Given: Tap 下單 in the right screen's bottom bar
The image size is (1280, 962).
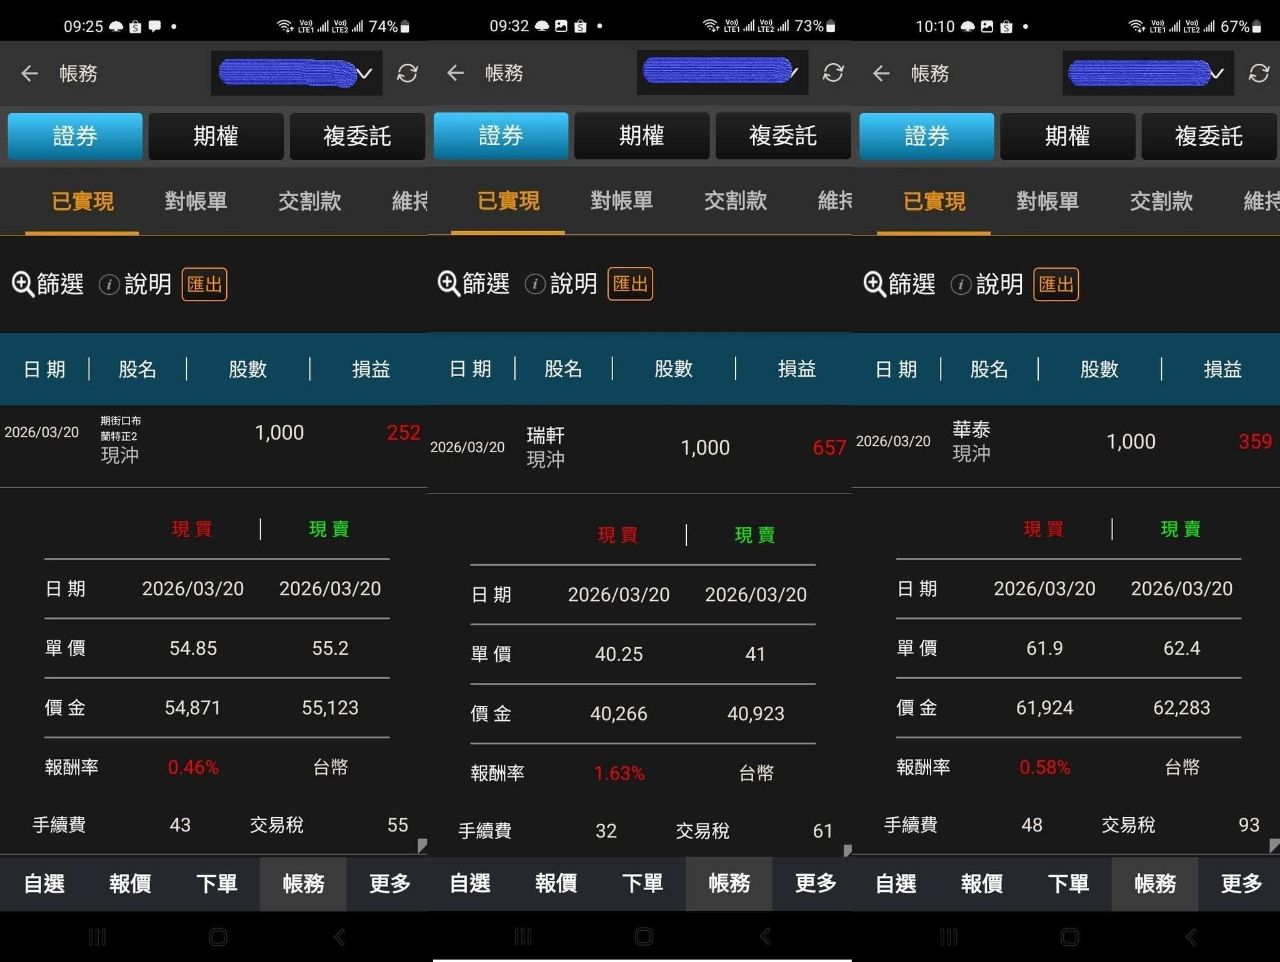Looking at the screenshot, I should pos(1068,883).
